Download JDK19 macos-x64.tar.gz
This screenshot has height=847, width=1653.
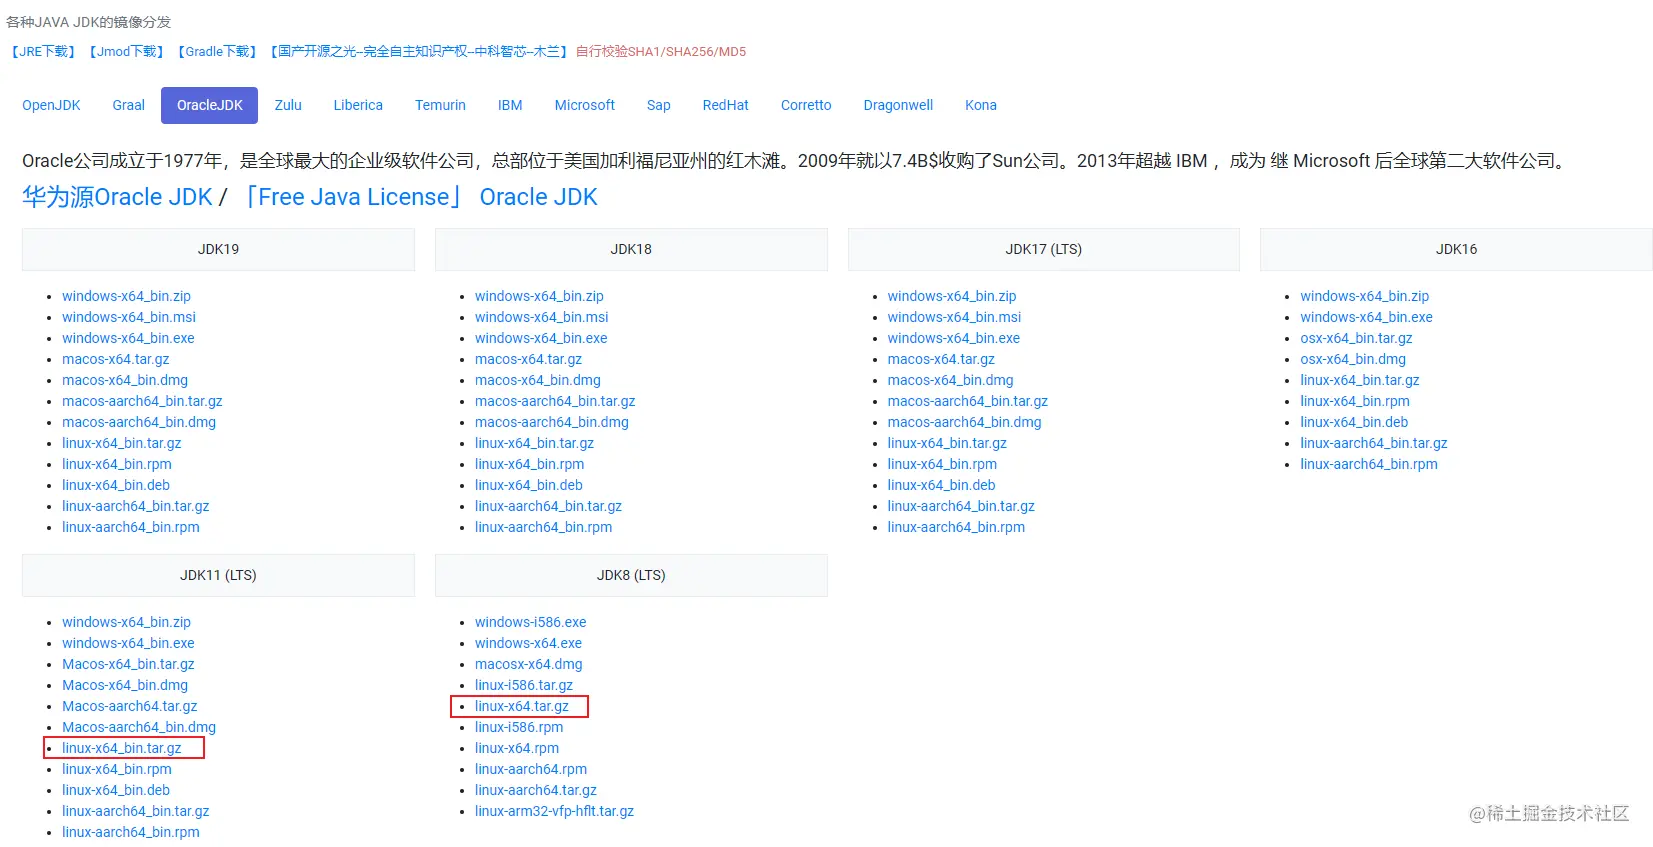point(115,359)
